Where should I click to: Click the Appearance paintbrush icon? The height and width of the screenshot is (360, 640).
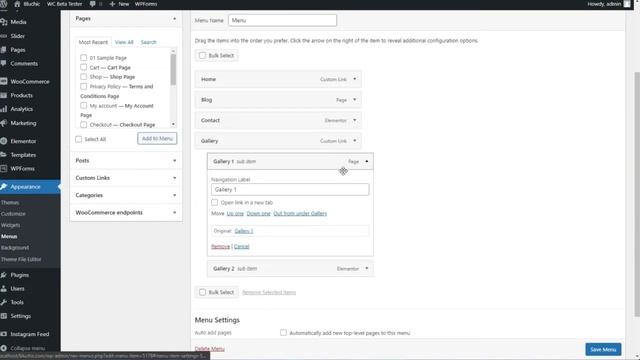pyautogui.click(x=4, y=187)
